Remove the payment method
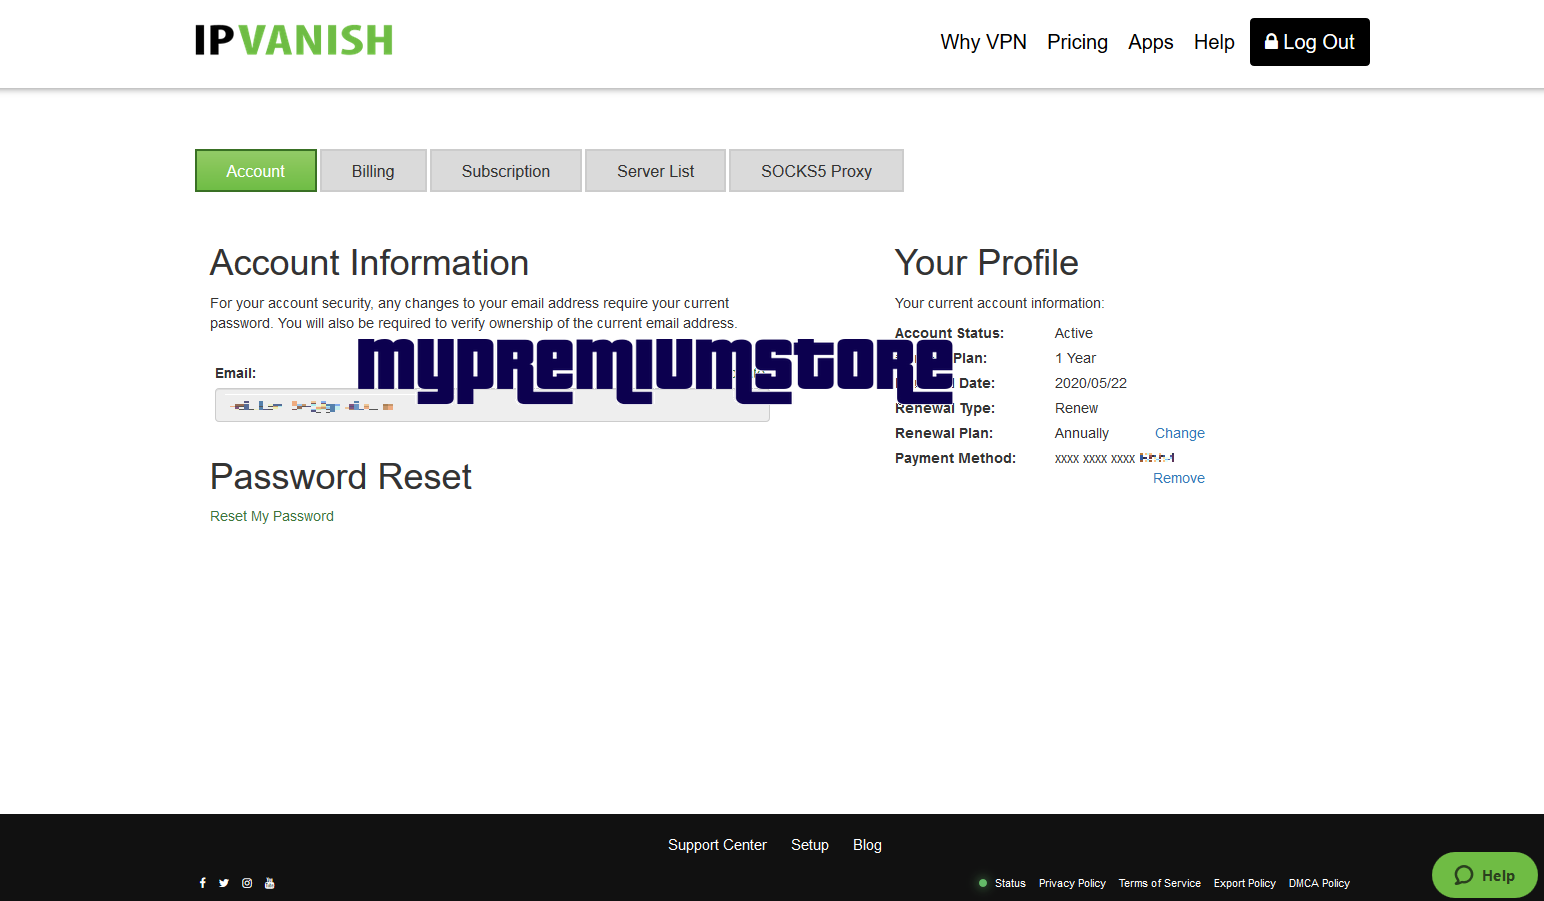The width and height of the screenshot is (1544, 901). click(x=1179, y=478)
